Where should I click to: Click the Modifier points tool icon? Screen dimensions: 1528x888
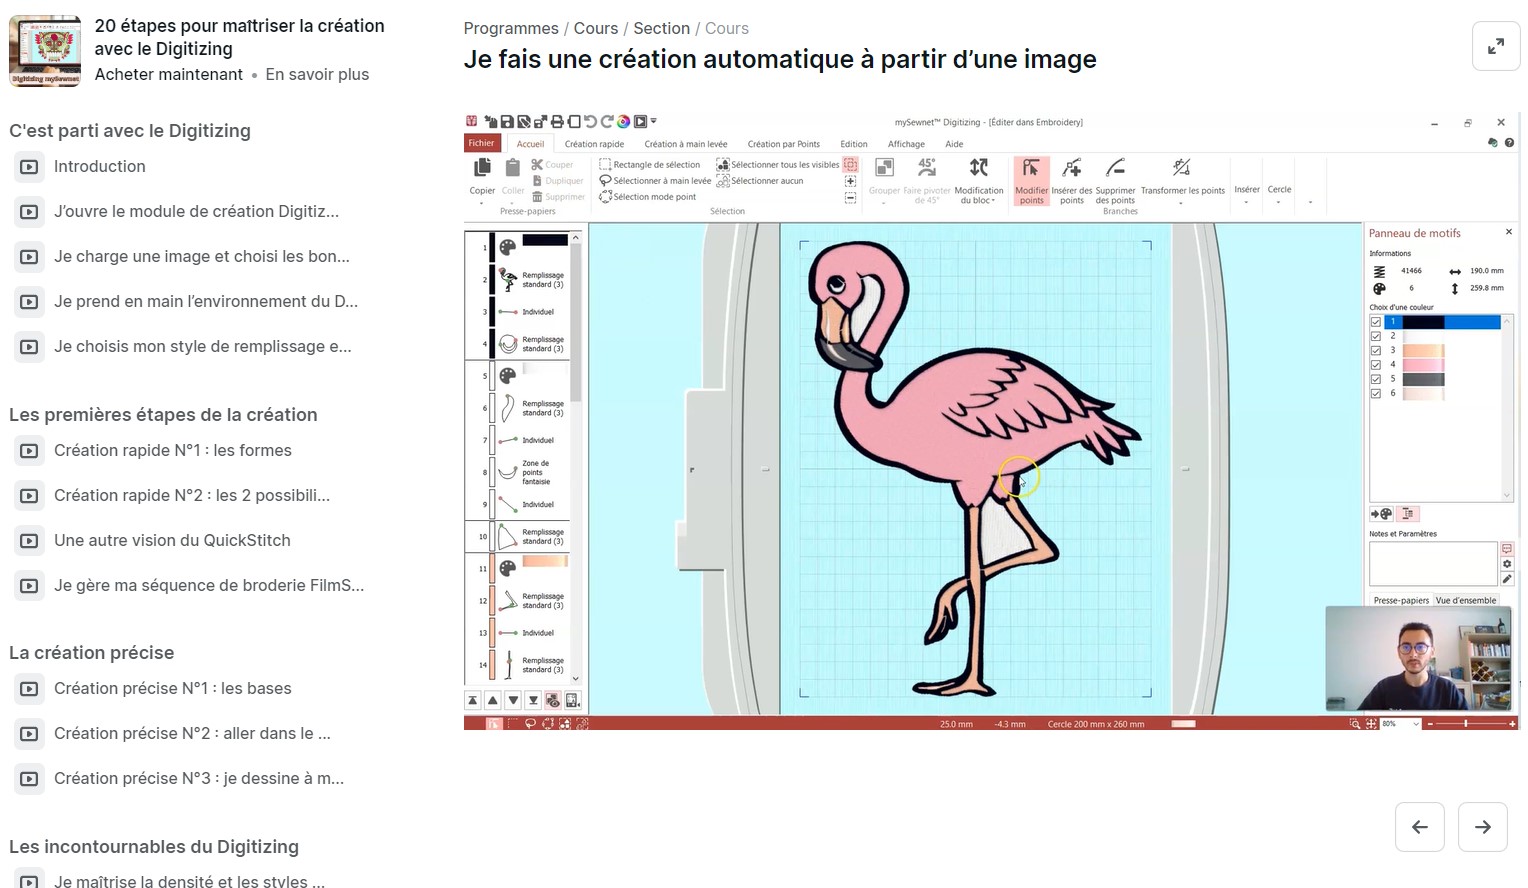1030,169
